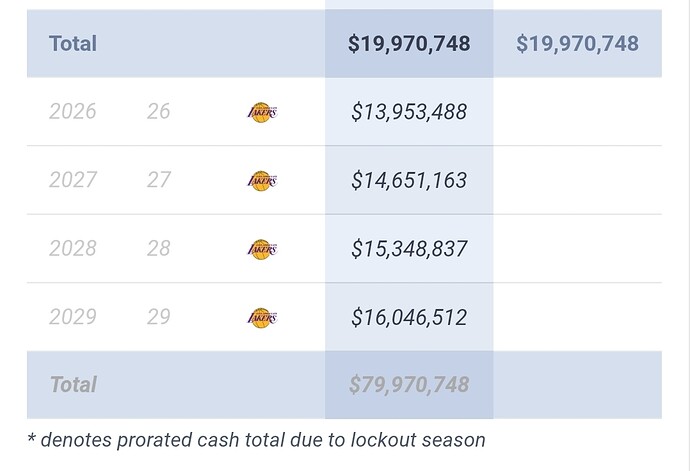Click the $13,953,488 salary amount
This screenshot has height=471, width=690.
pos(409,112)
